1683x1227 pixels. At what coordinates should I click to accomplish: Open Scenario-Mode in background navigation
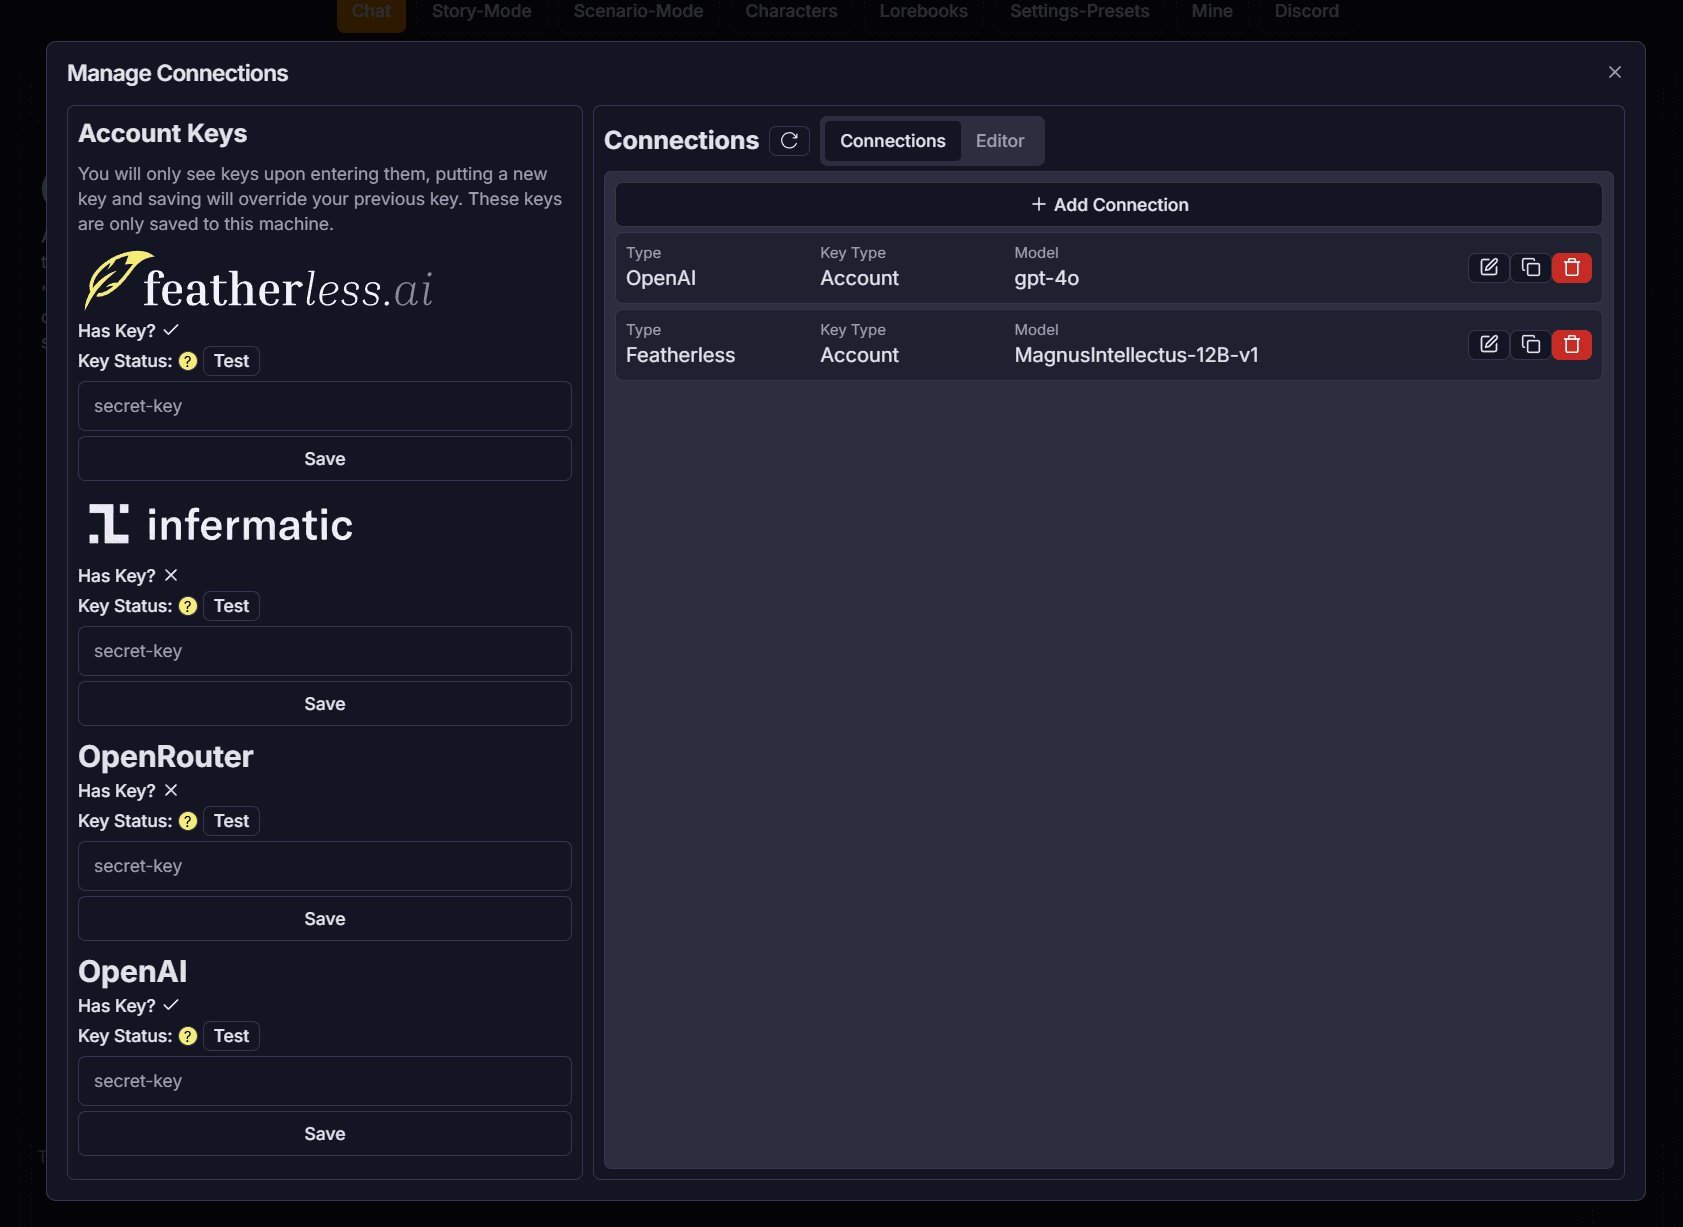pos(638,12)
